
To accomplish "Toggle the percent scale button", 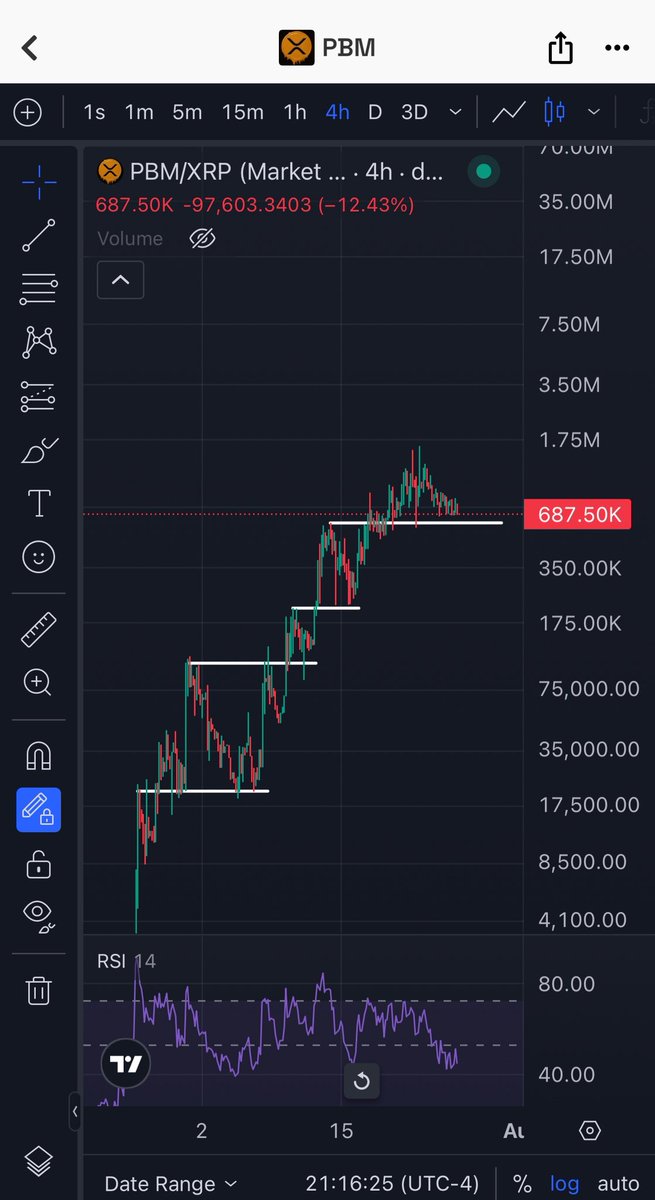I will 522,1184.
